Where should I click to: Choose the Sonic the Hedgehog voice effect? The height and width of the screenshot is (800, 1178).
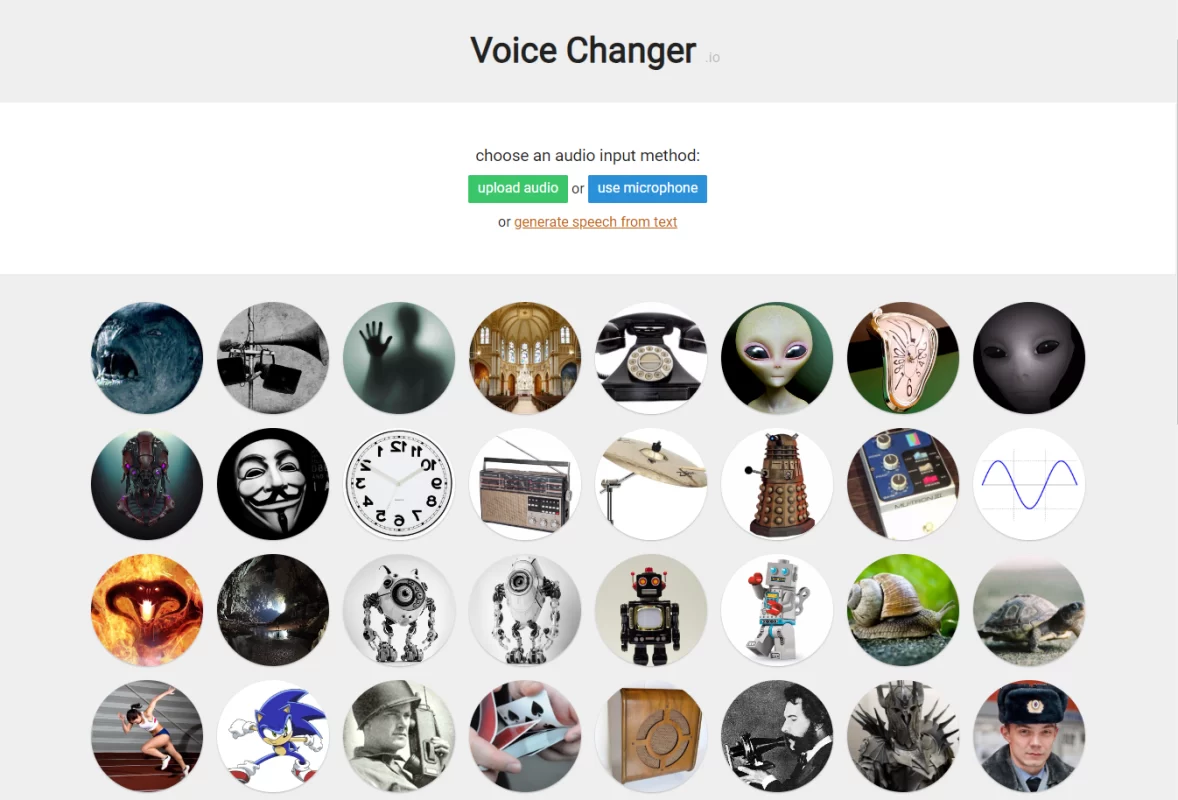pos(273,735)
